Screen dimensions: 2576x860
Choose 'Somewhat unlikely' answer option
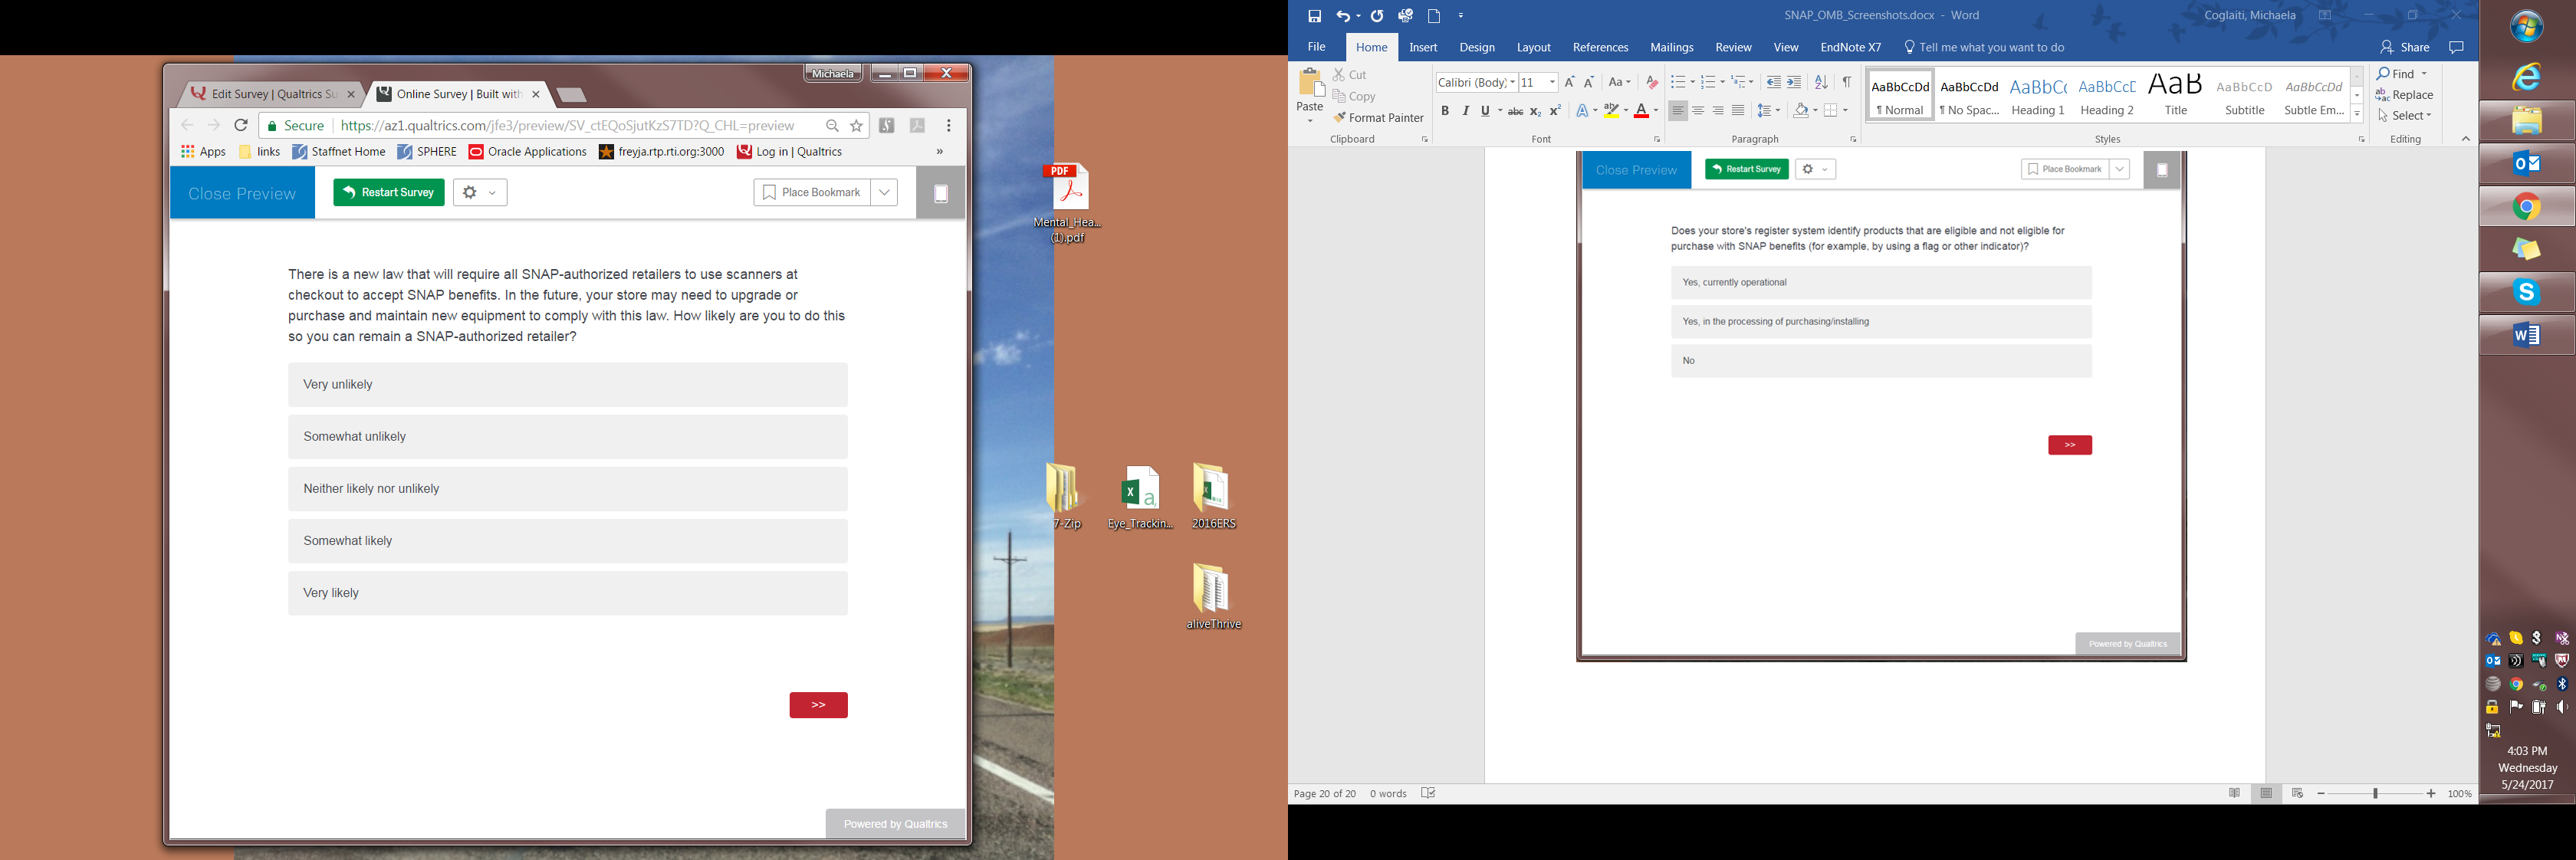point(567,437)
